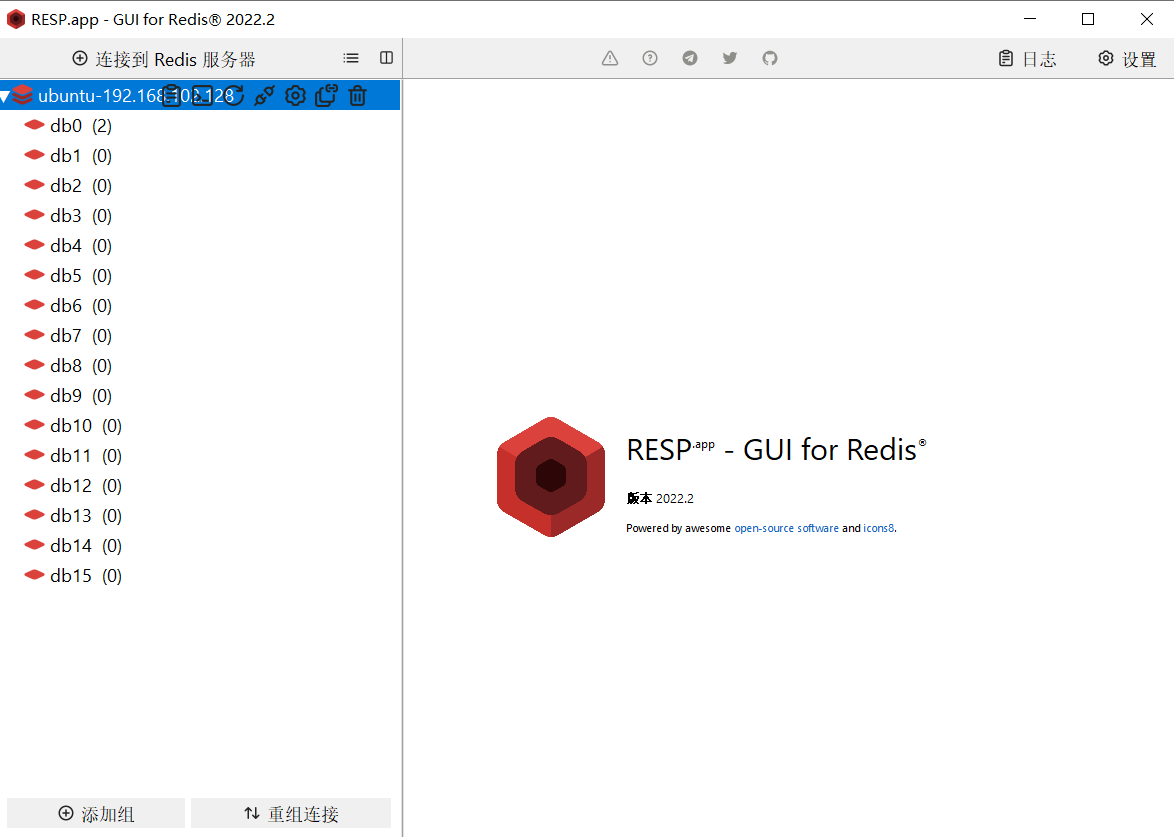The image size is (1174, 837).
Task: Select database db9 (0)
Action: coord(200,395)
